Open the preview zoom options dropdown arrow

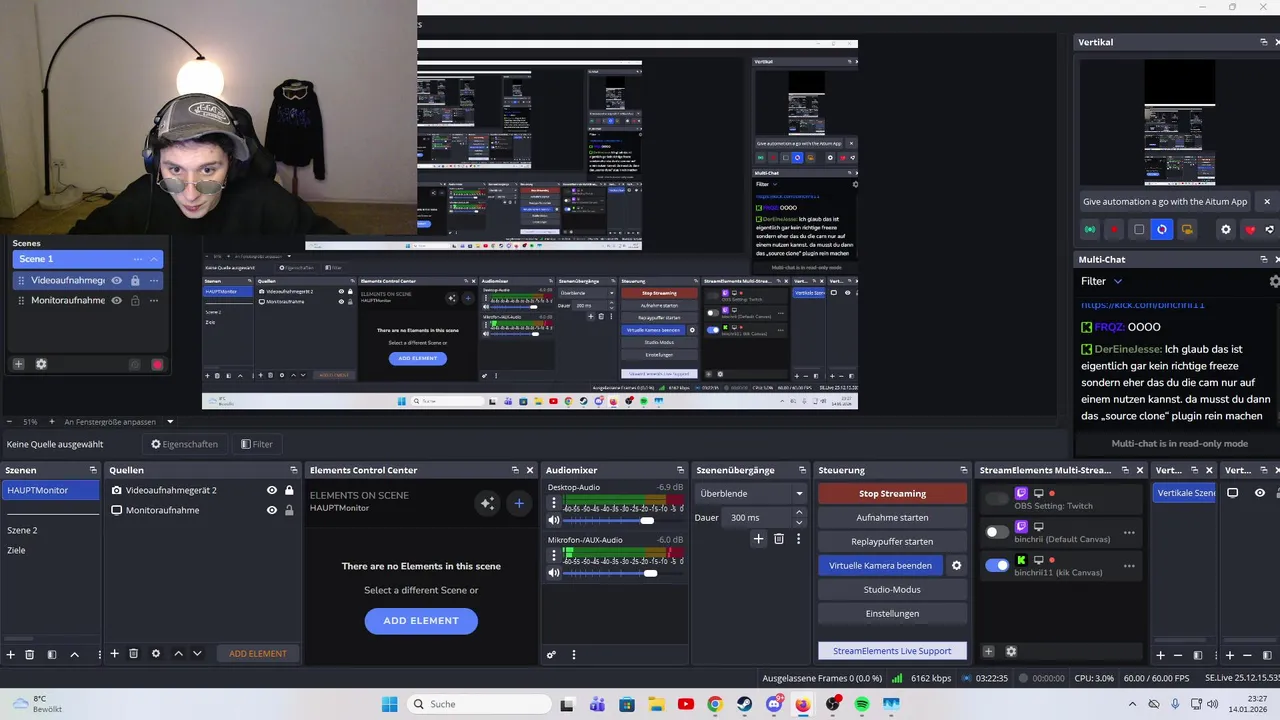pos(170,422)
